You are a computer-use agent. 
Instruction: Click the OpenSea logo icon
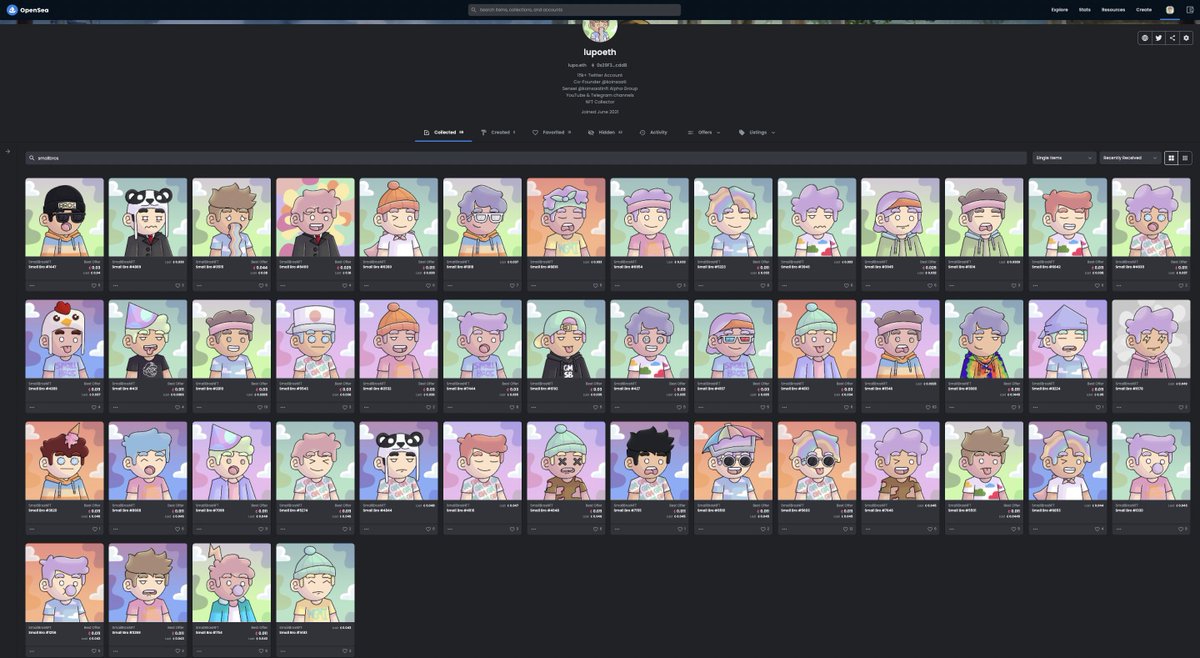(11, 9)
